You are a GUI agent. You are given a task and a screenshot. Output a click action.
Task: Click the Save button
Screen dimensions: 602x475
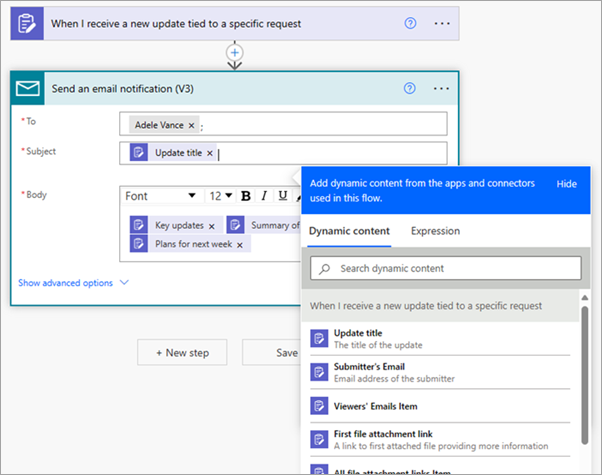click(272, 352)
